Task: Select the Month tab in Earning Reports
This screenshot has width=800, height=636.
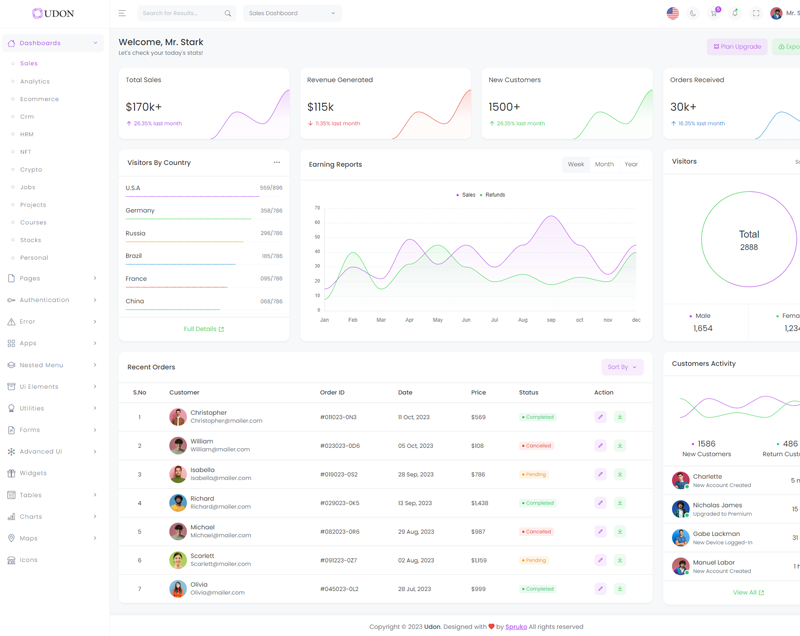Action: (604, 164)
